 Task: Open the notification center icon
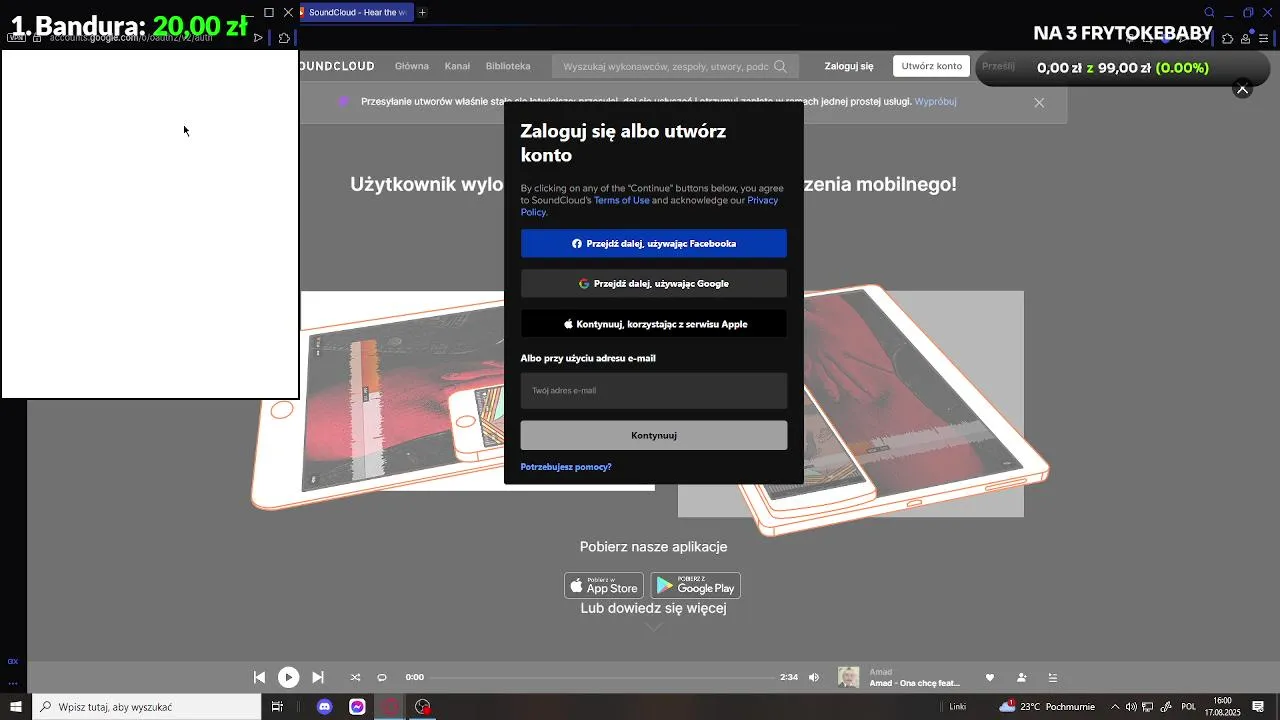pos(1258,707)
